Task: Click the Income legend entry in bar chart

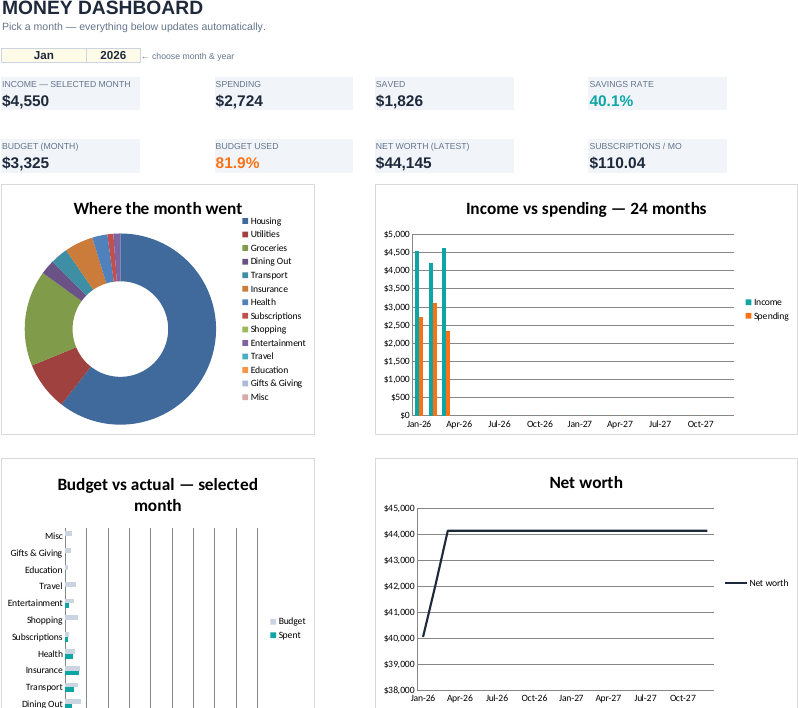Action: [x=763, y=302]
